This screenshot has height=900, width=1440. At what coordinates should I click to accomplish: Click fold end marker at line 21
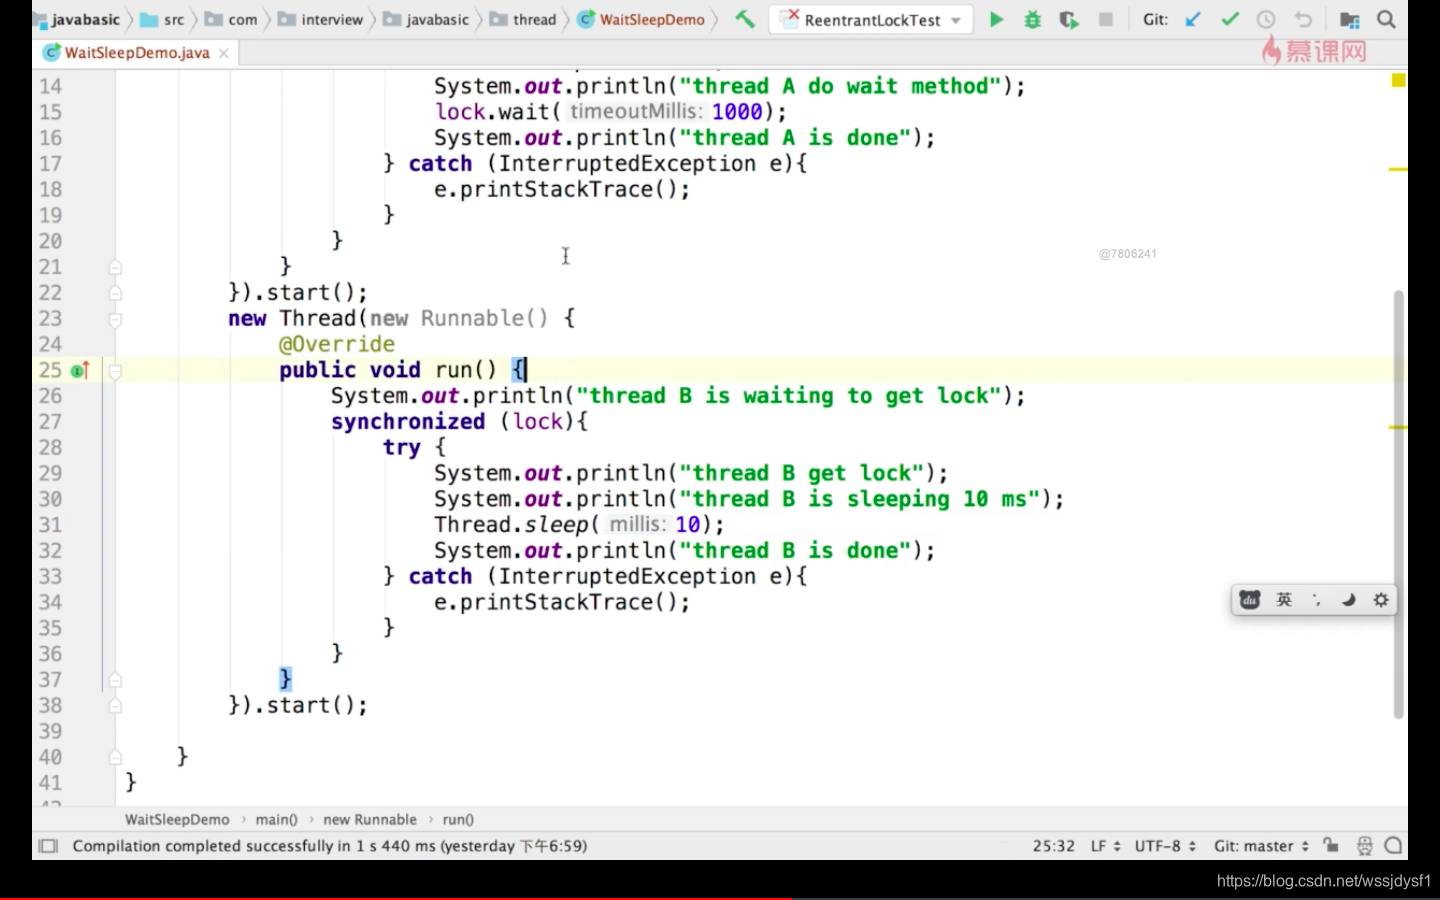tap(115, 267)
